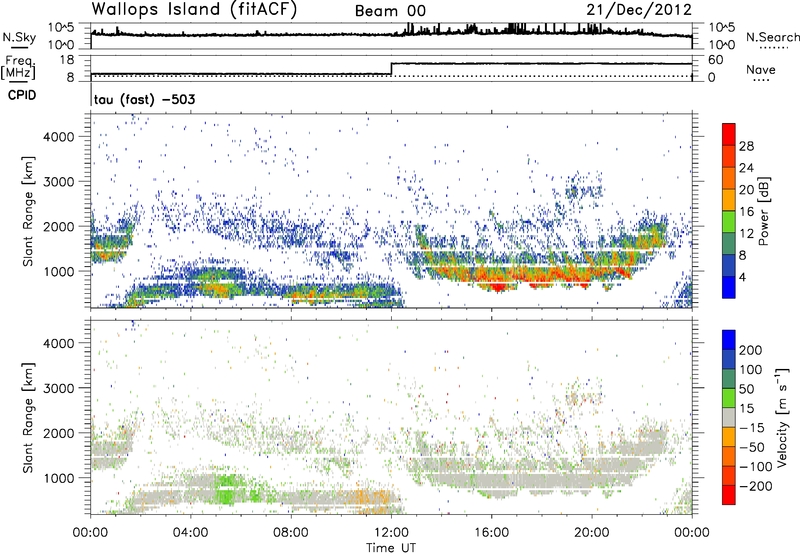
Task: Pick the red bottom segment of Velocity color bar
Action: click(729, 495)
